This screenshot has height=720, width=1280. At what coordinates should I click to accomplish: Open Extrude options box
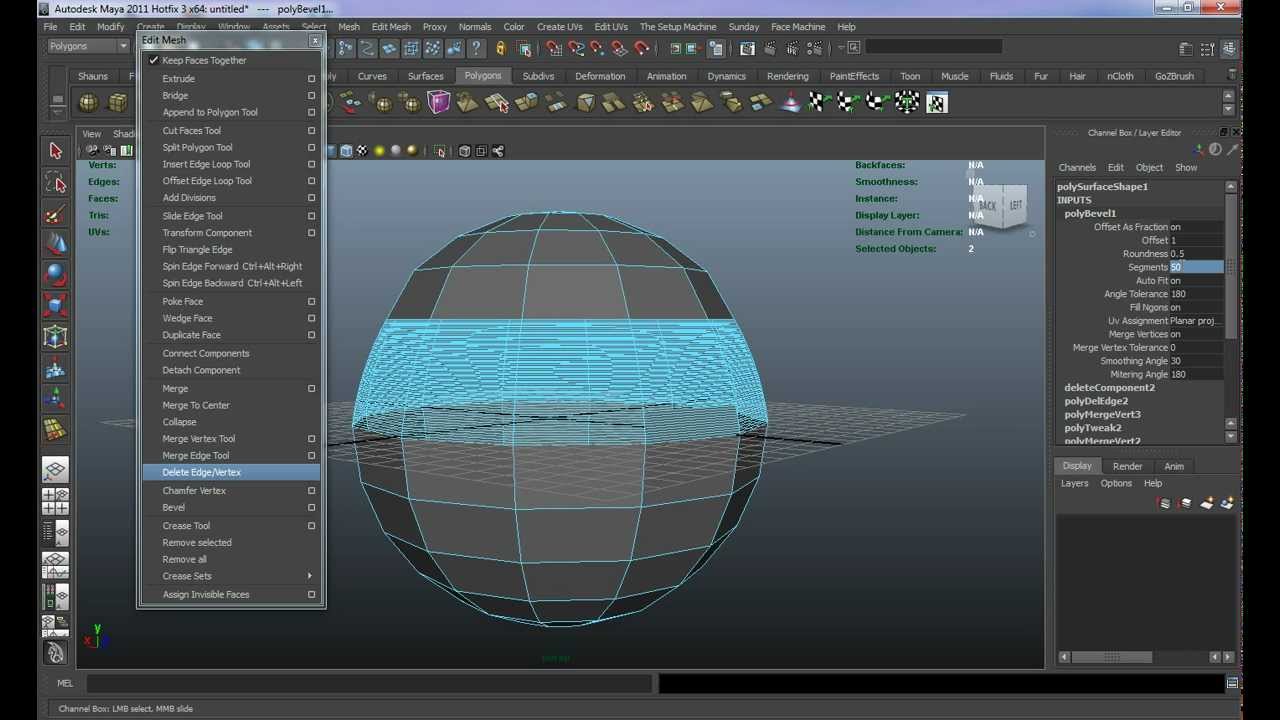pyautogui.click(x=311, y=79)
